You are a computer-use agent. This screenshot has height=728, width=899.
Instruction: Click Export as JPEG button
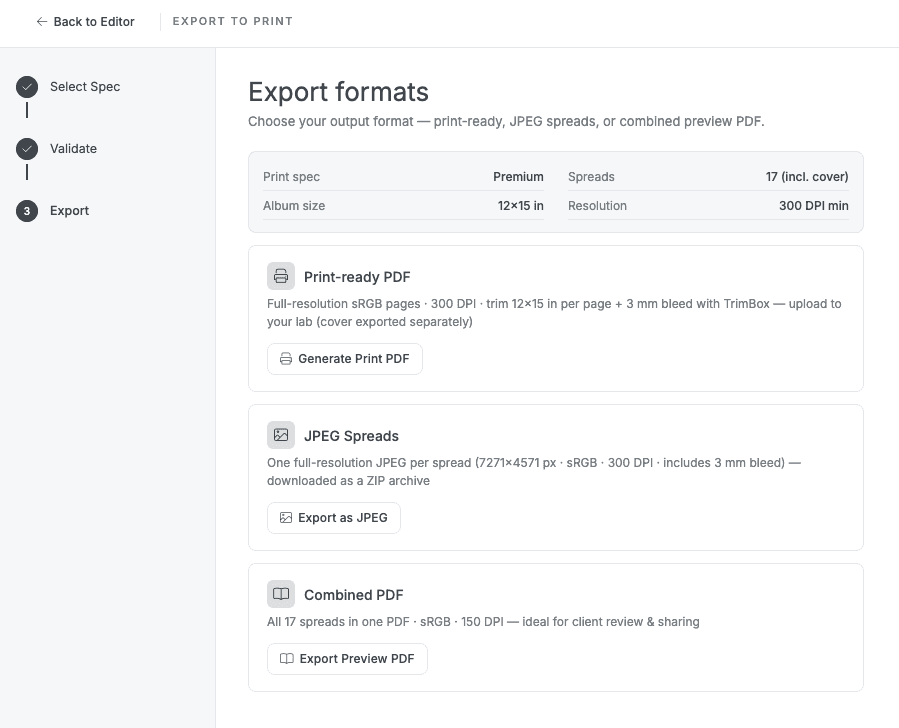(x=334, y=518)
